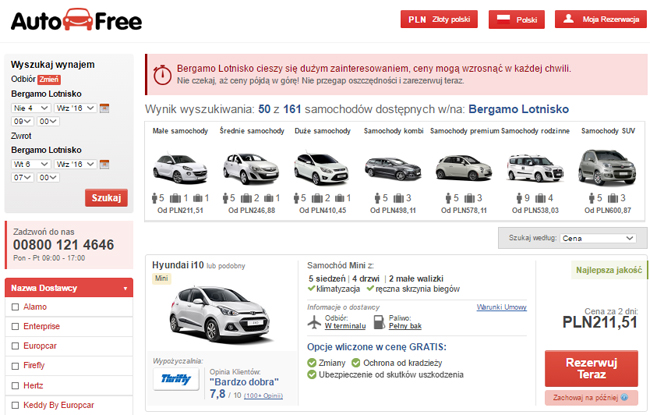Click the airplane pickup icon

pos(314,322)
